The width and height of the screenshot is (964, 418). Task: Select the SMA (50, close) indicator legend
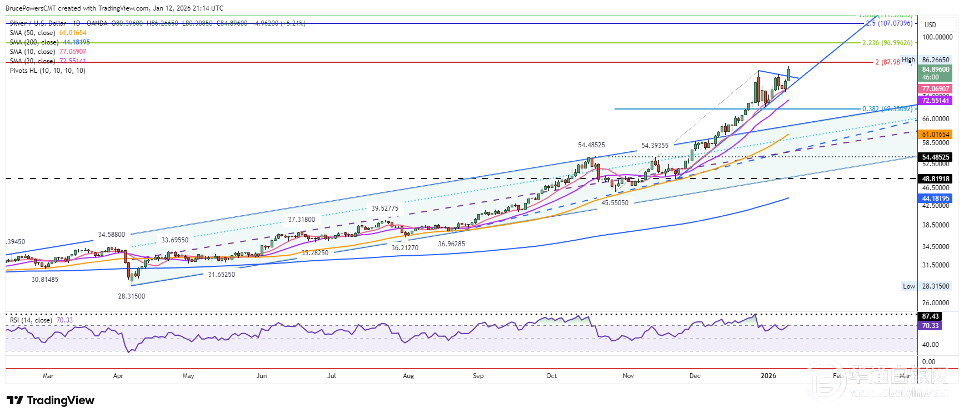coord(32,33)
